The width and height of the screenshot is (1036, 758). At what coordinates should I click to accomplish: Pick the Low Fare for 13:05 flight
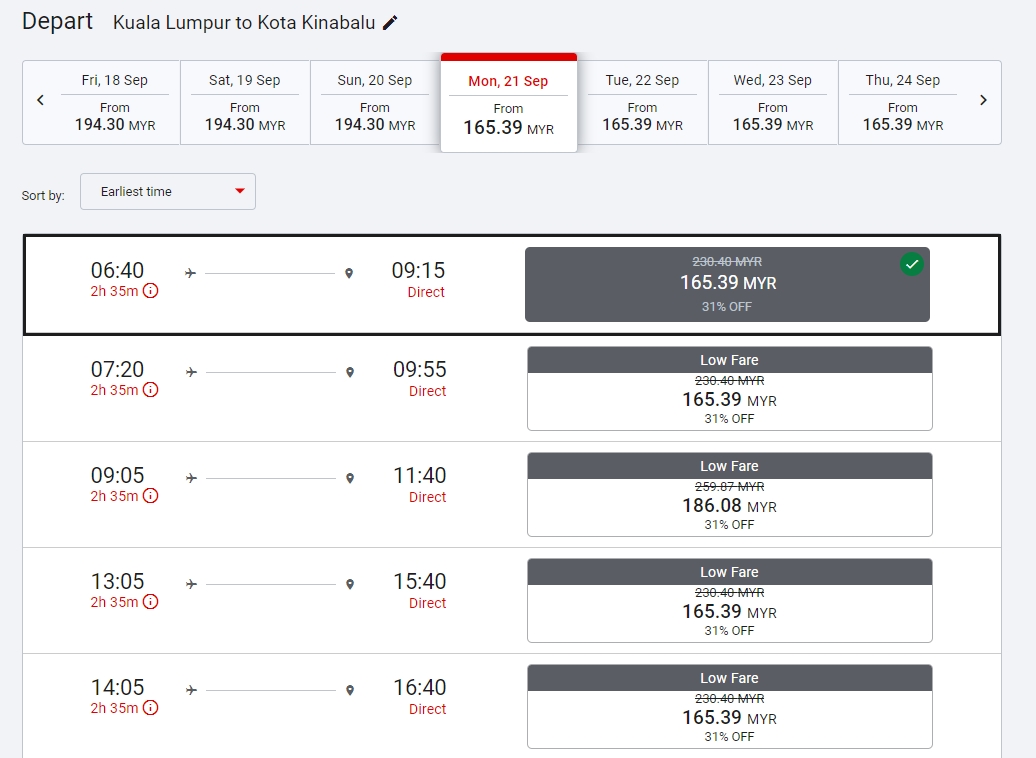click(x=729, y=601)
